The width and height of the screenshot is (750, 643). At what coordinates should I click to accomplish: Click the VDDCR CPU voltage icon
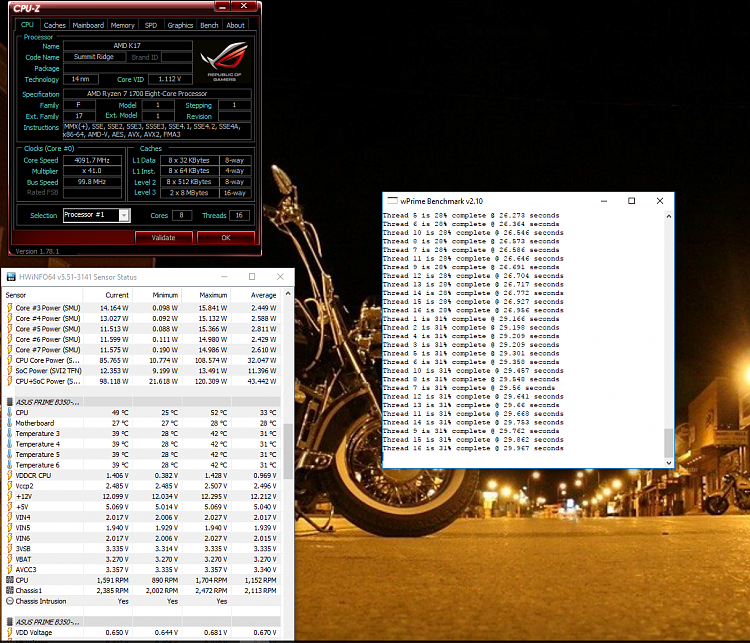click(9, 475)
